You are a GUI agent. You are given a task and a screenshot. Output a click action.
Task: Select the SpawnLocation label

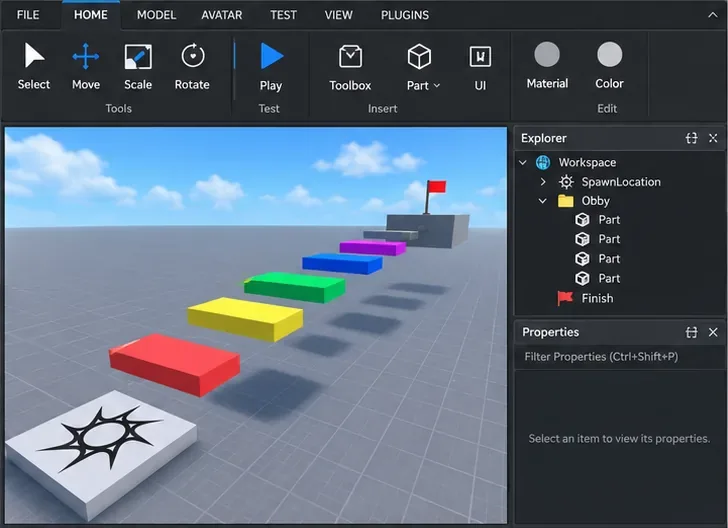click(x=621, y=182)
